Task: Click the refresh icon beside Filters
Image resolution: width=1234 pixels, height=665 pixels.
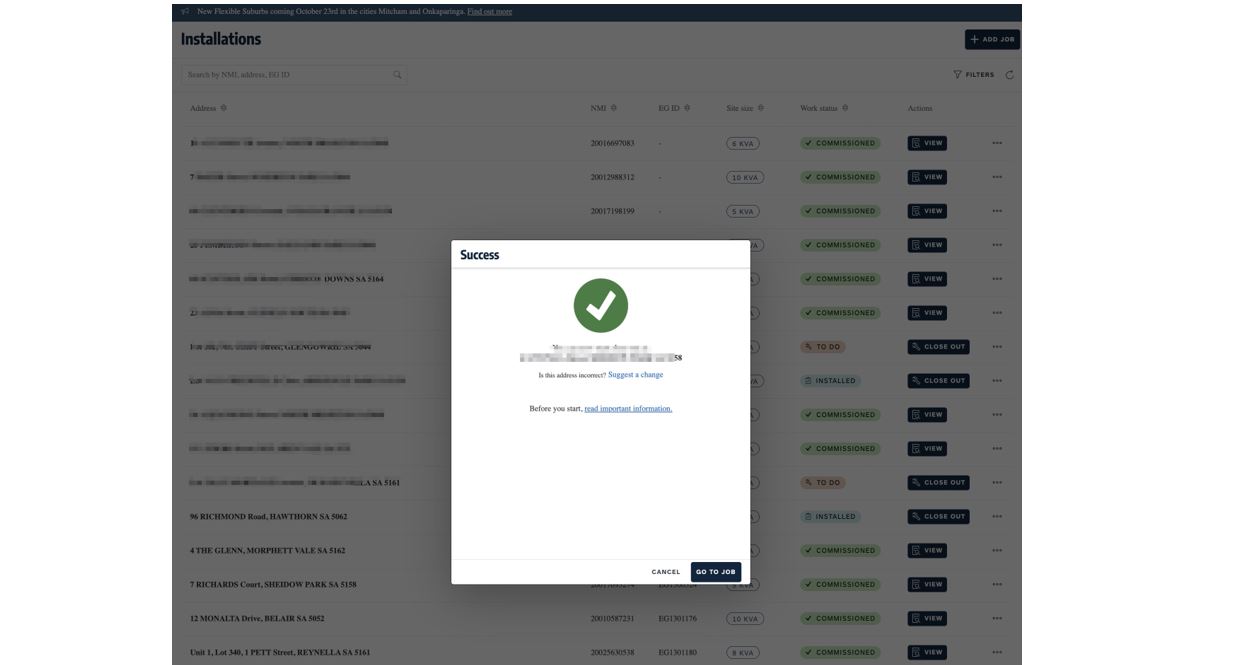Action: pos(1009,75)
